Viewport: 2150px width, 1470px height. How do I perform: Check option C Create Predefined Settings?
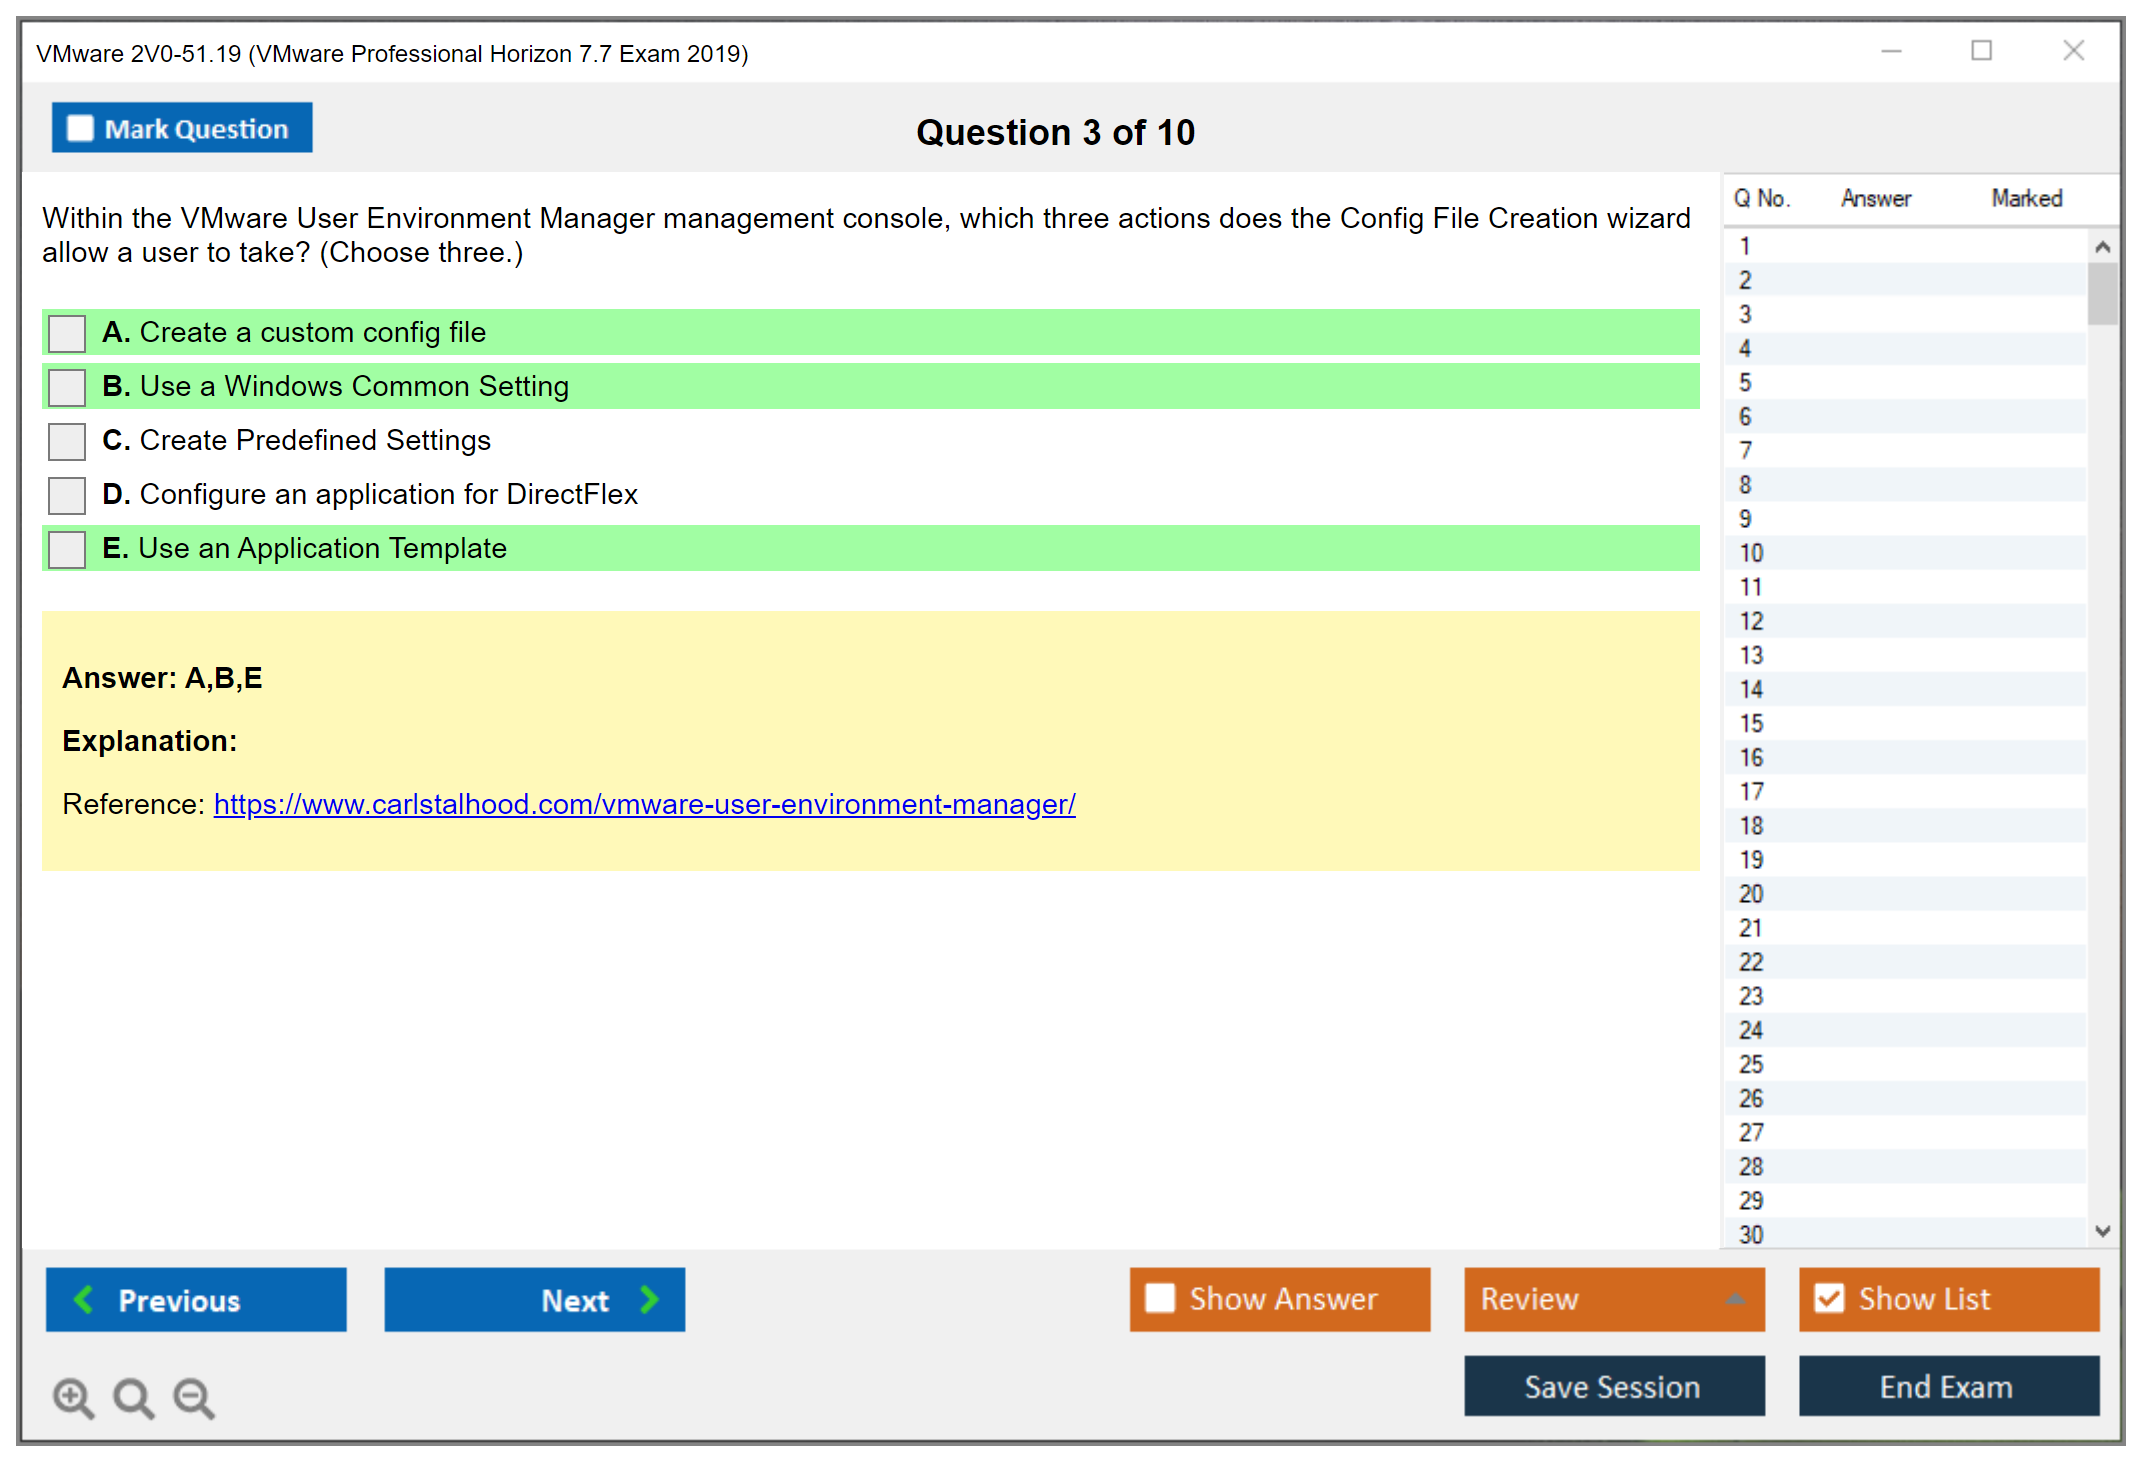pyautogui.click(x=67, y=441)
